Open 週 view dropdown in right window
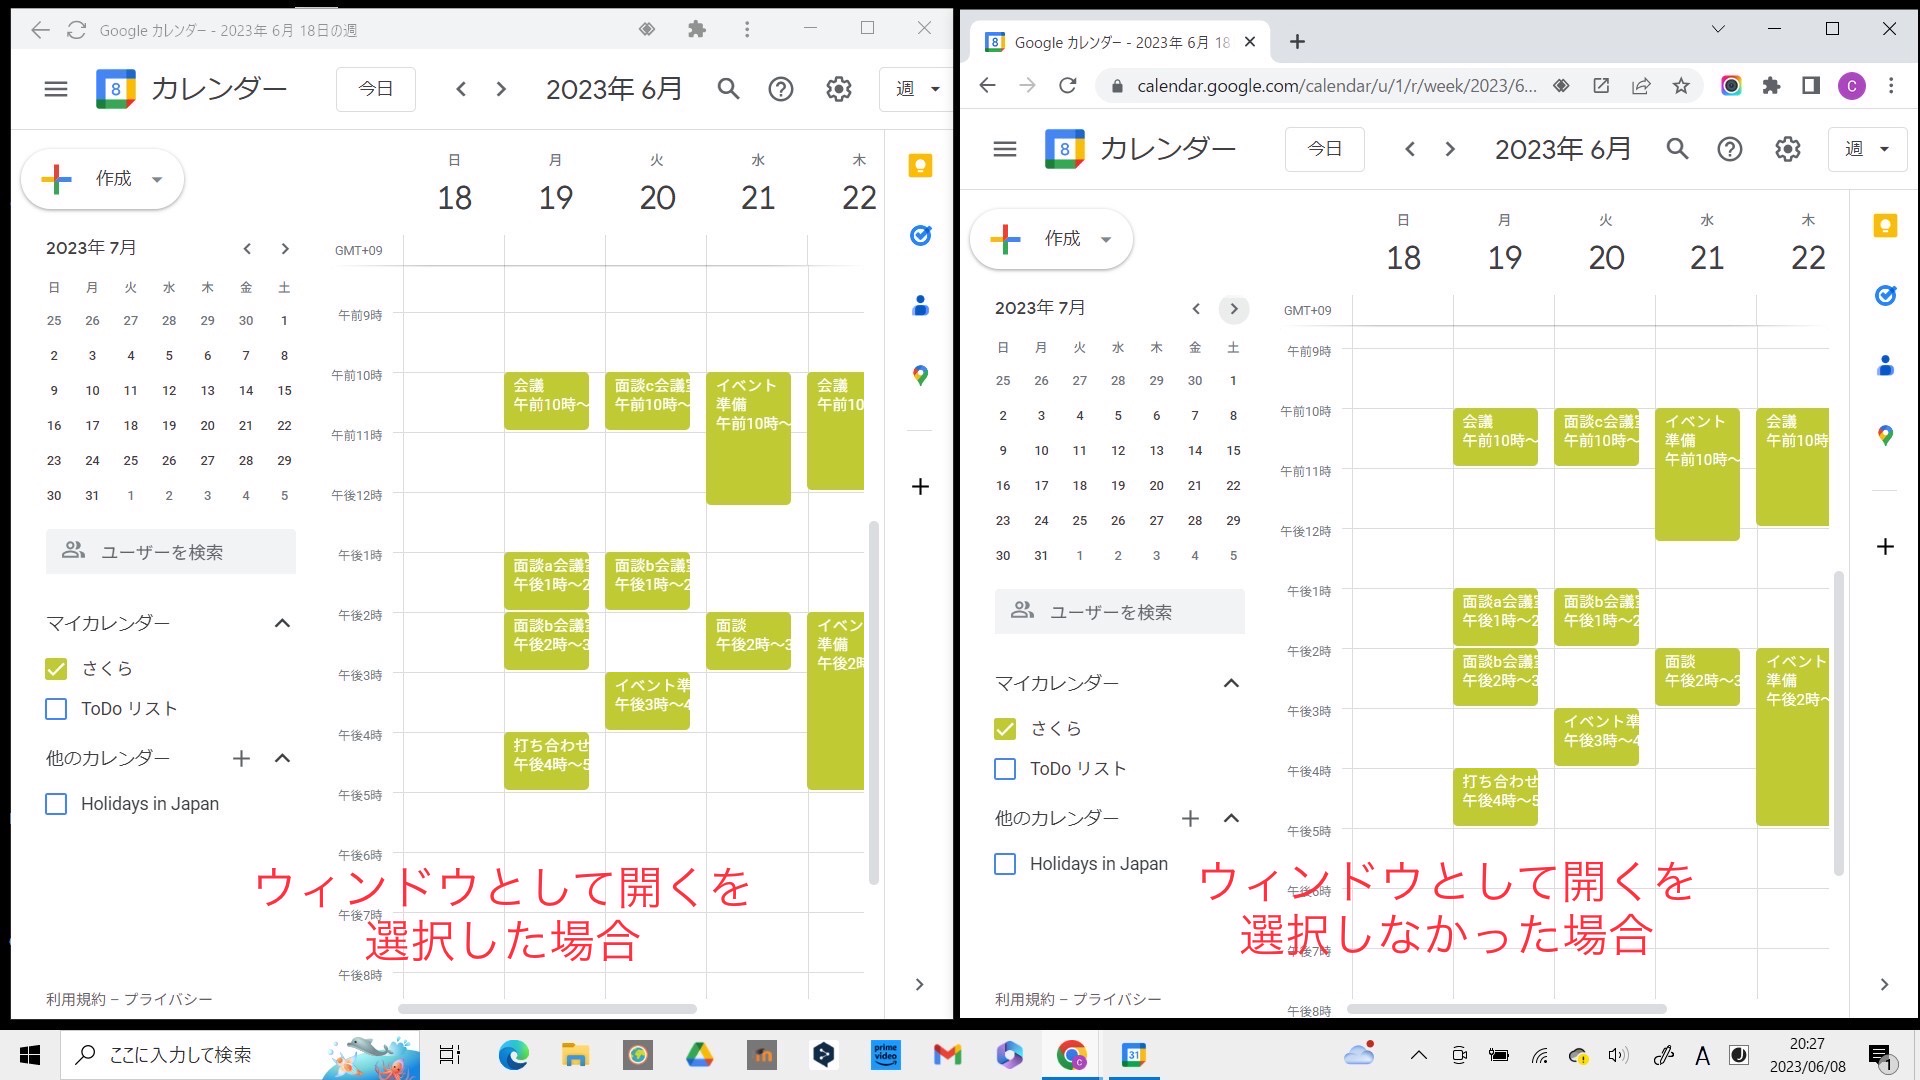 pyautogui.click(x=1866, y=149)
